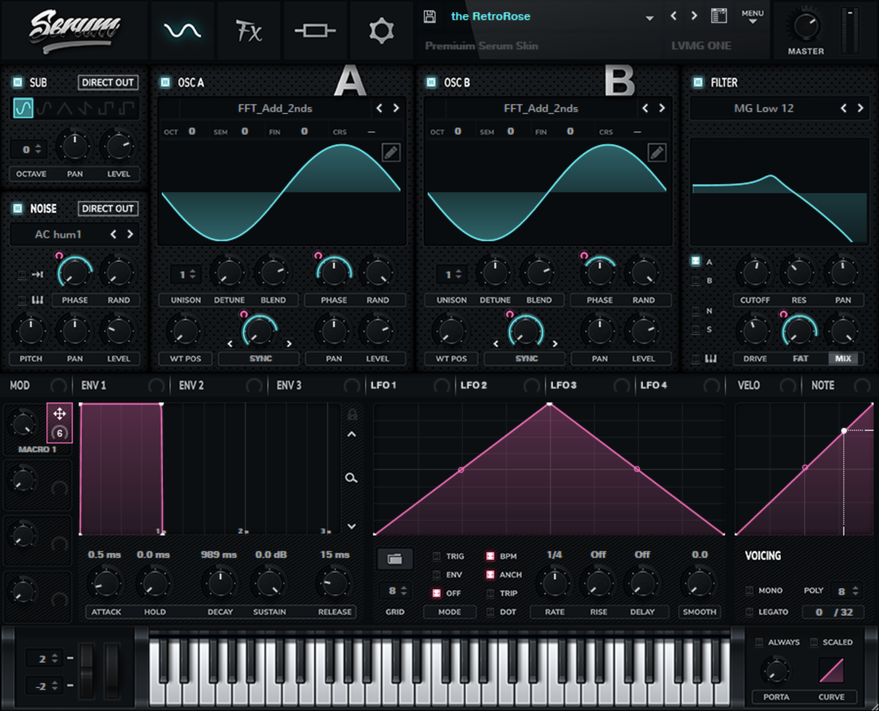Viewport: 879px width, 711px height.
Task: Click the MASTER volume knob
Action: (806, 26)
